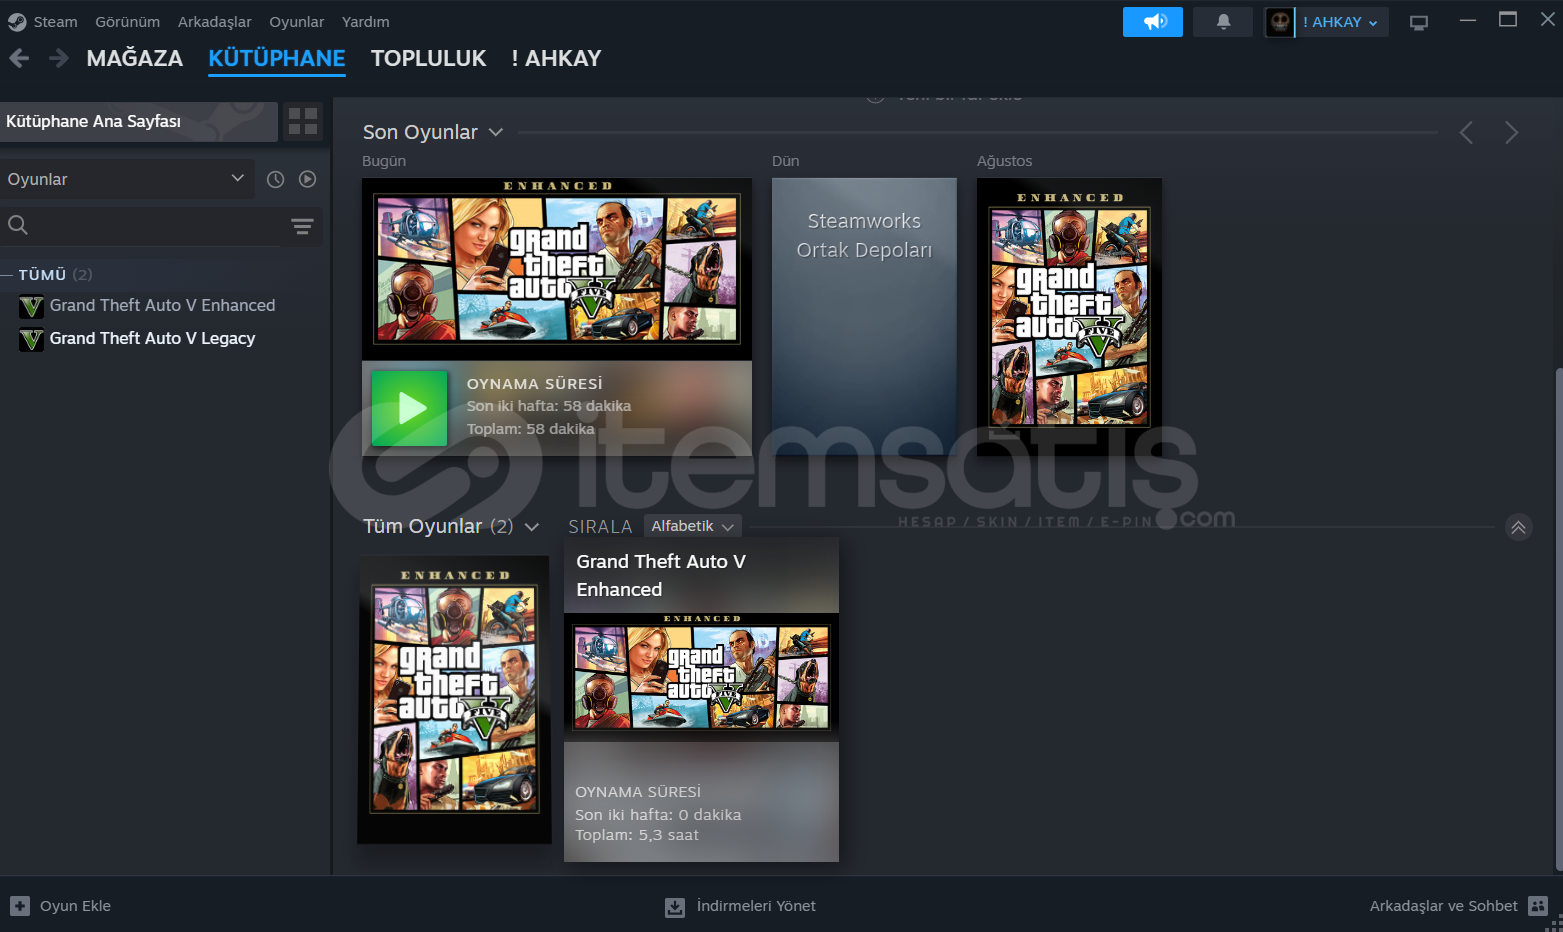Expand the Oyunlar filter dropdown
The image size is (1563, 932).
tap(127, 179)
